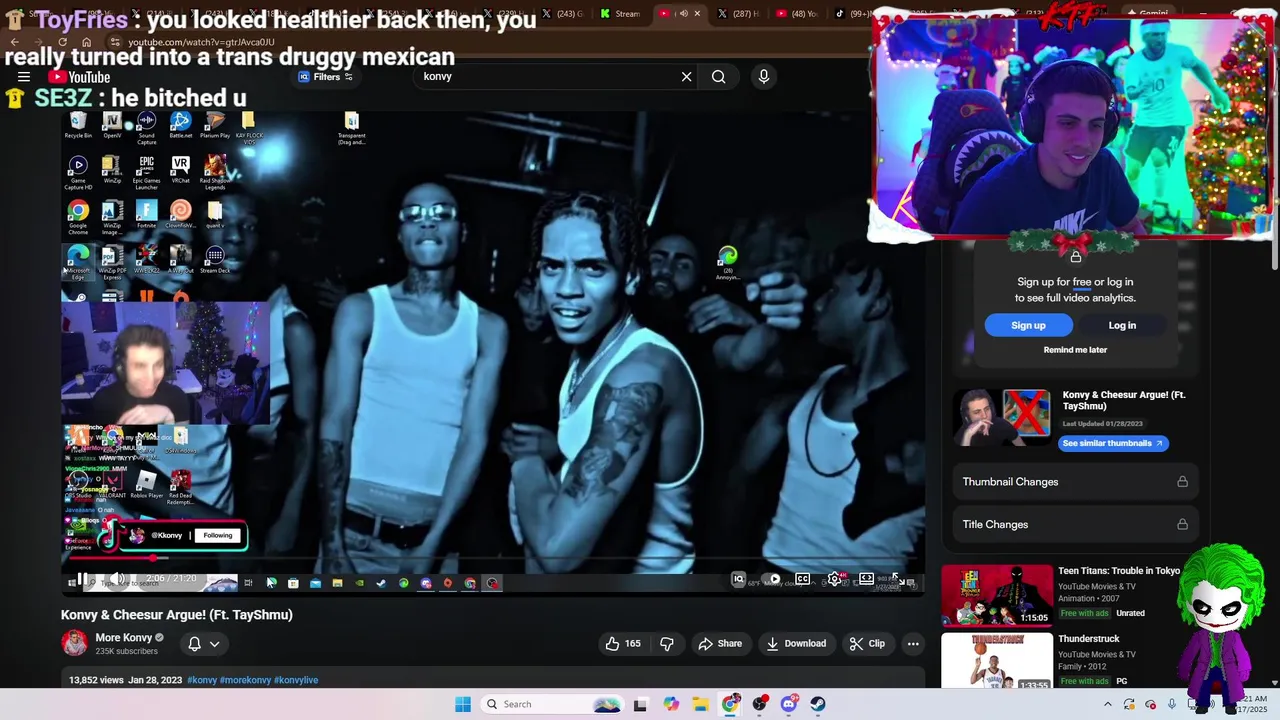This screenshot has width=1280, height=720.
Task: Expand the notification bell dropdown
Action: (x=203, y=644)
